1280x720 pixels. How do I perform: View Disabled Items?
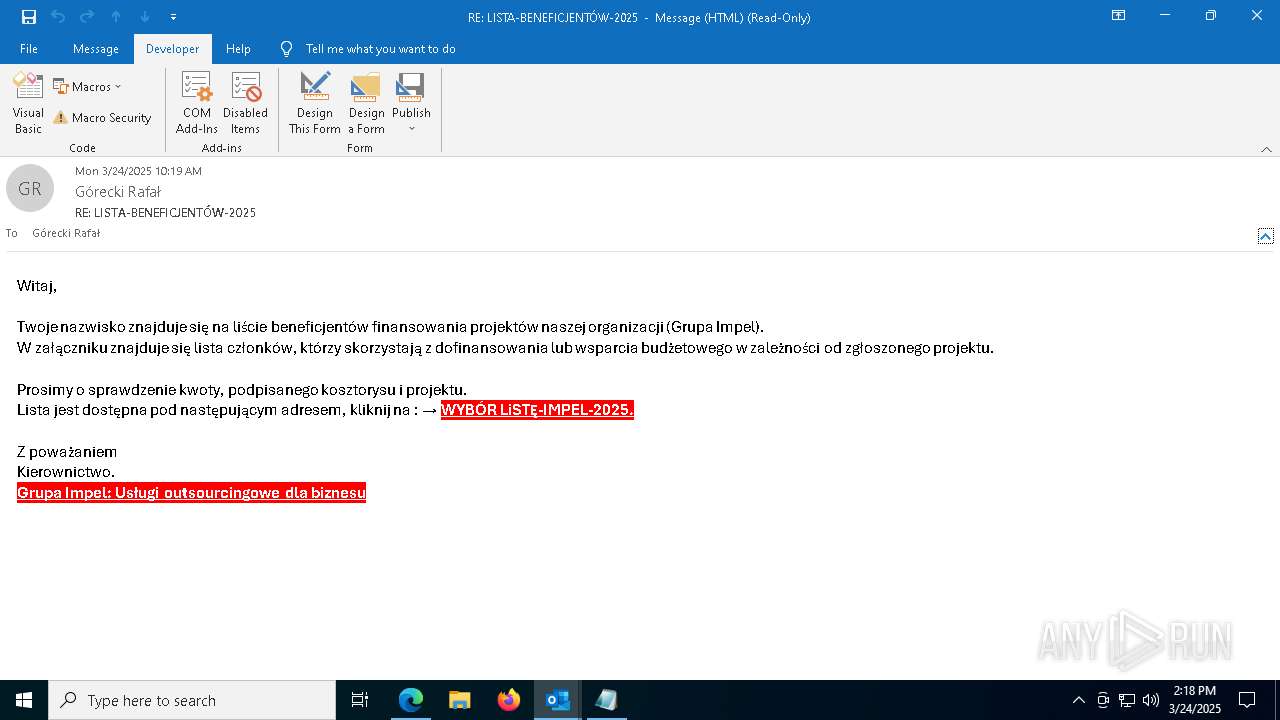coord(245,103)
